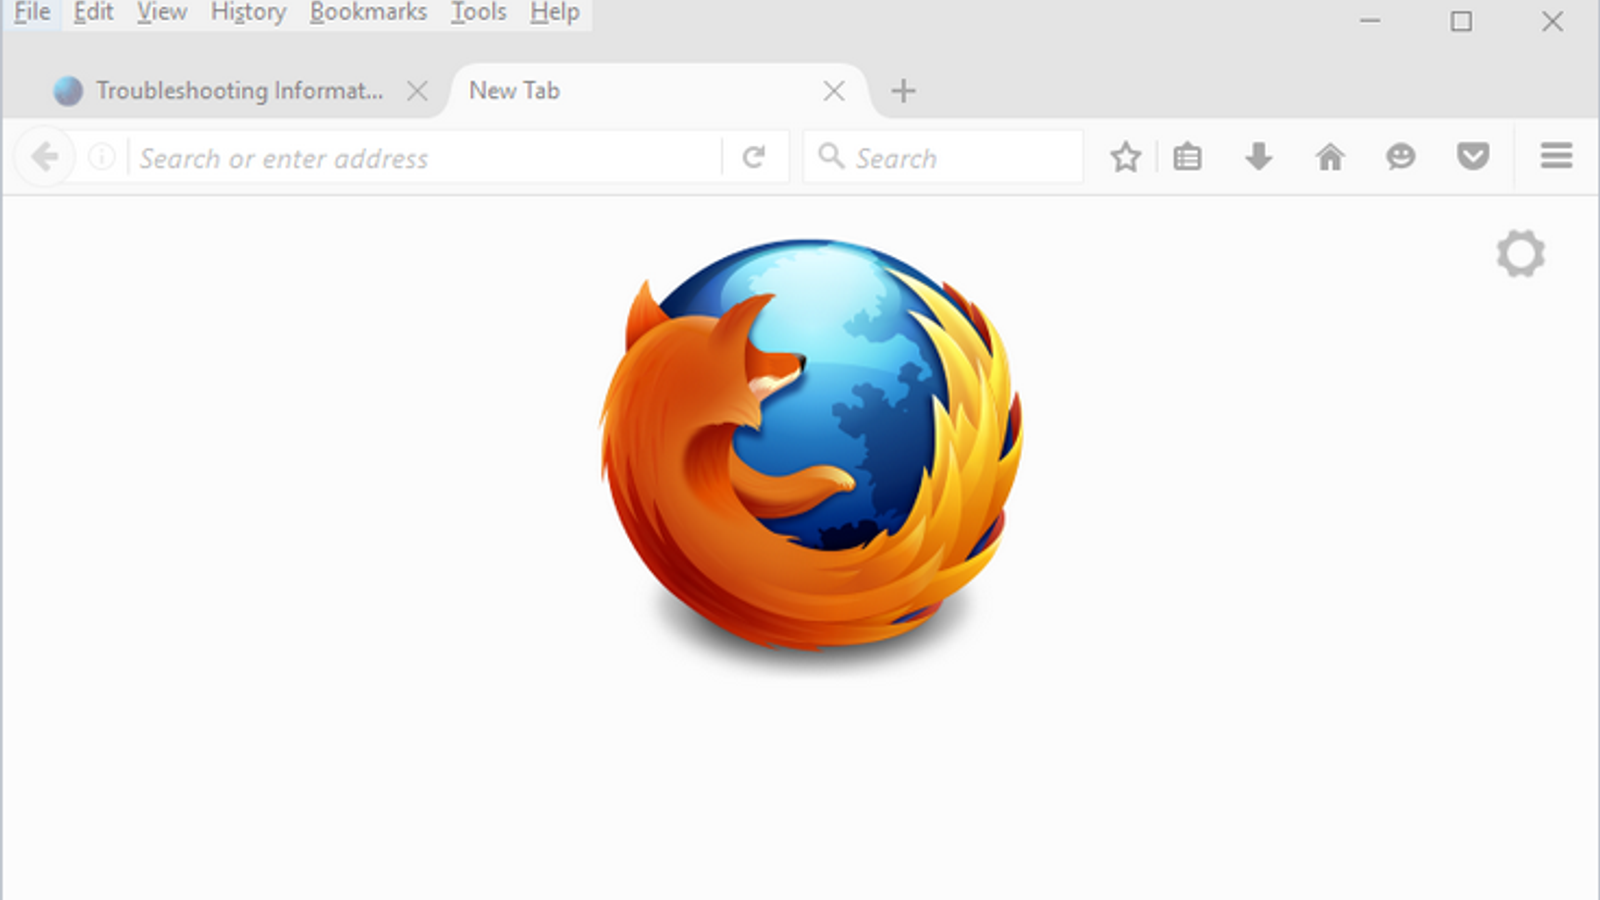
Task: Maximize the Firefox window
Action: pos(1461,21)
